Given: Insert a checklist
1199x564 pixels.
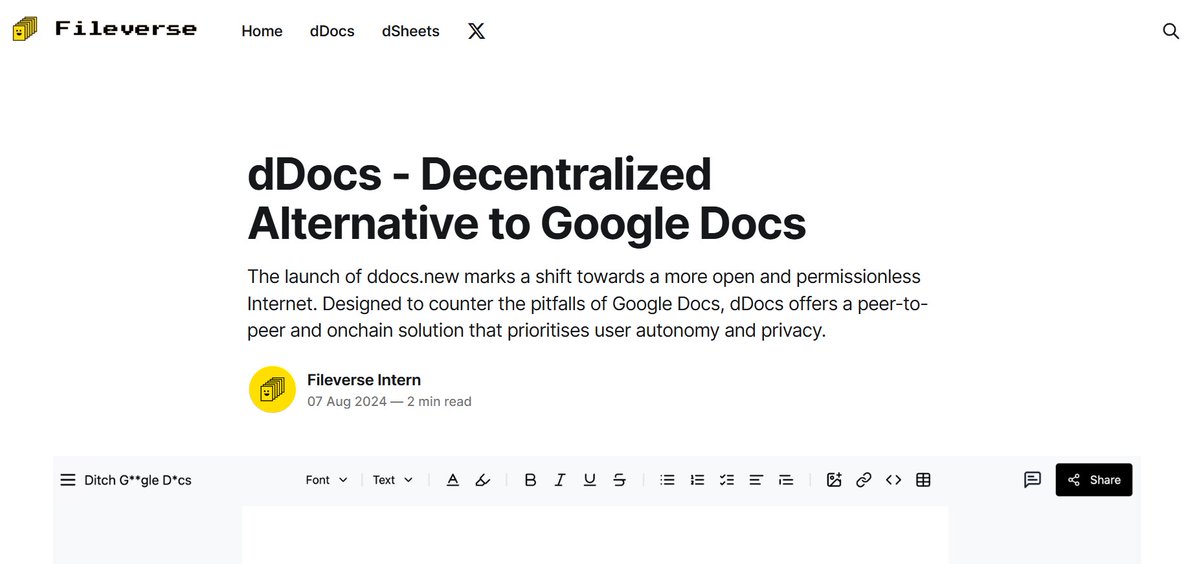Looking at the screenshot, I should pos(727,480).
